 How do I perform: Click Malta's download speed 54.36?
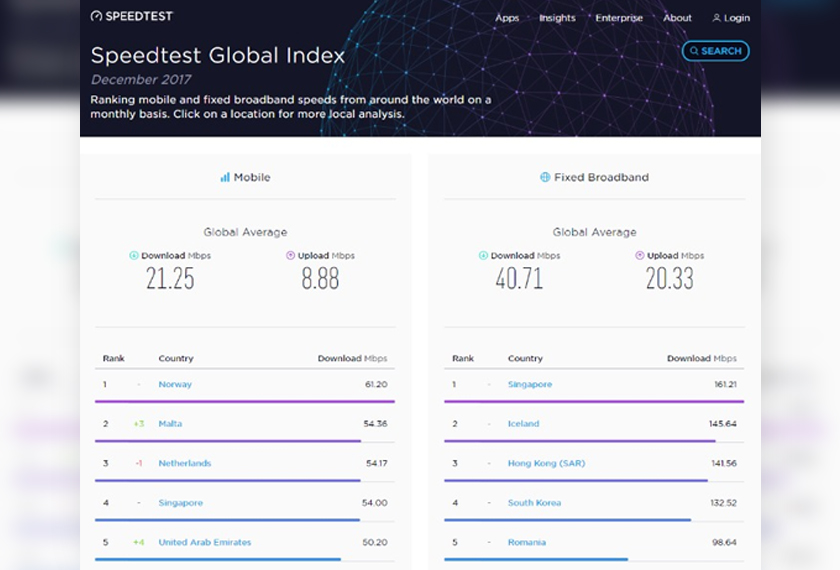pos(375,423)
